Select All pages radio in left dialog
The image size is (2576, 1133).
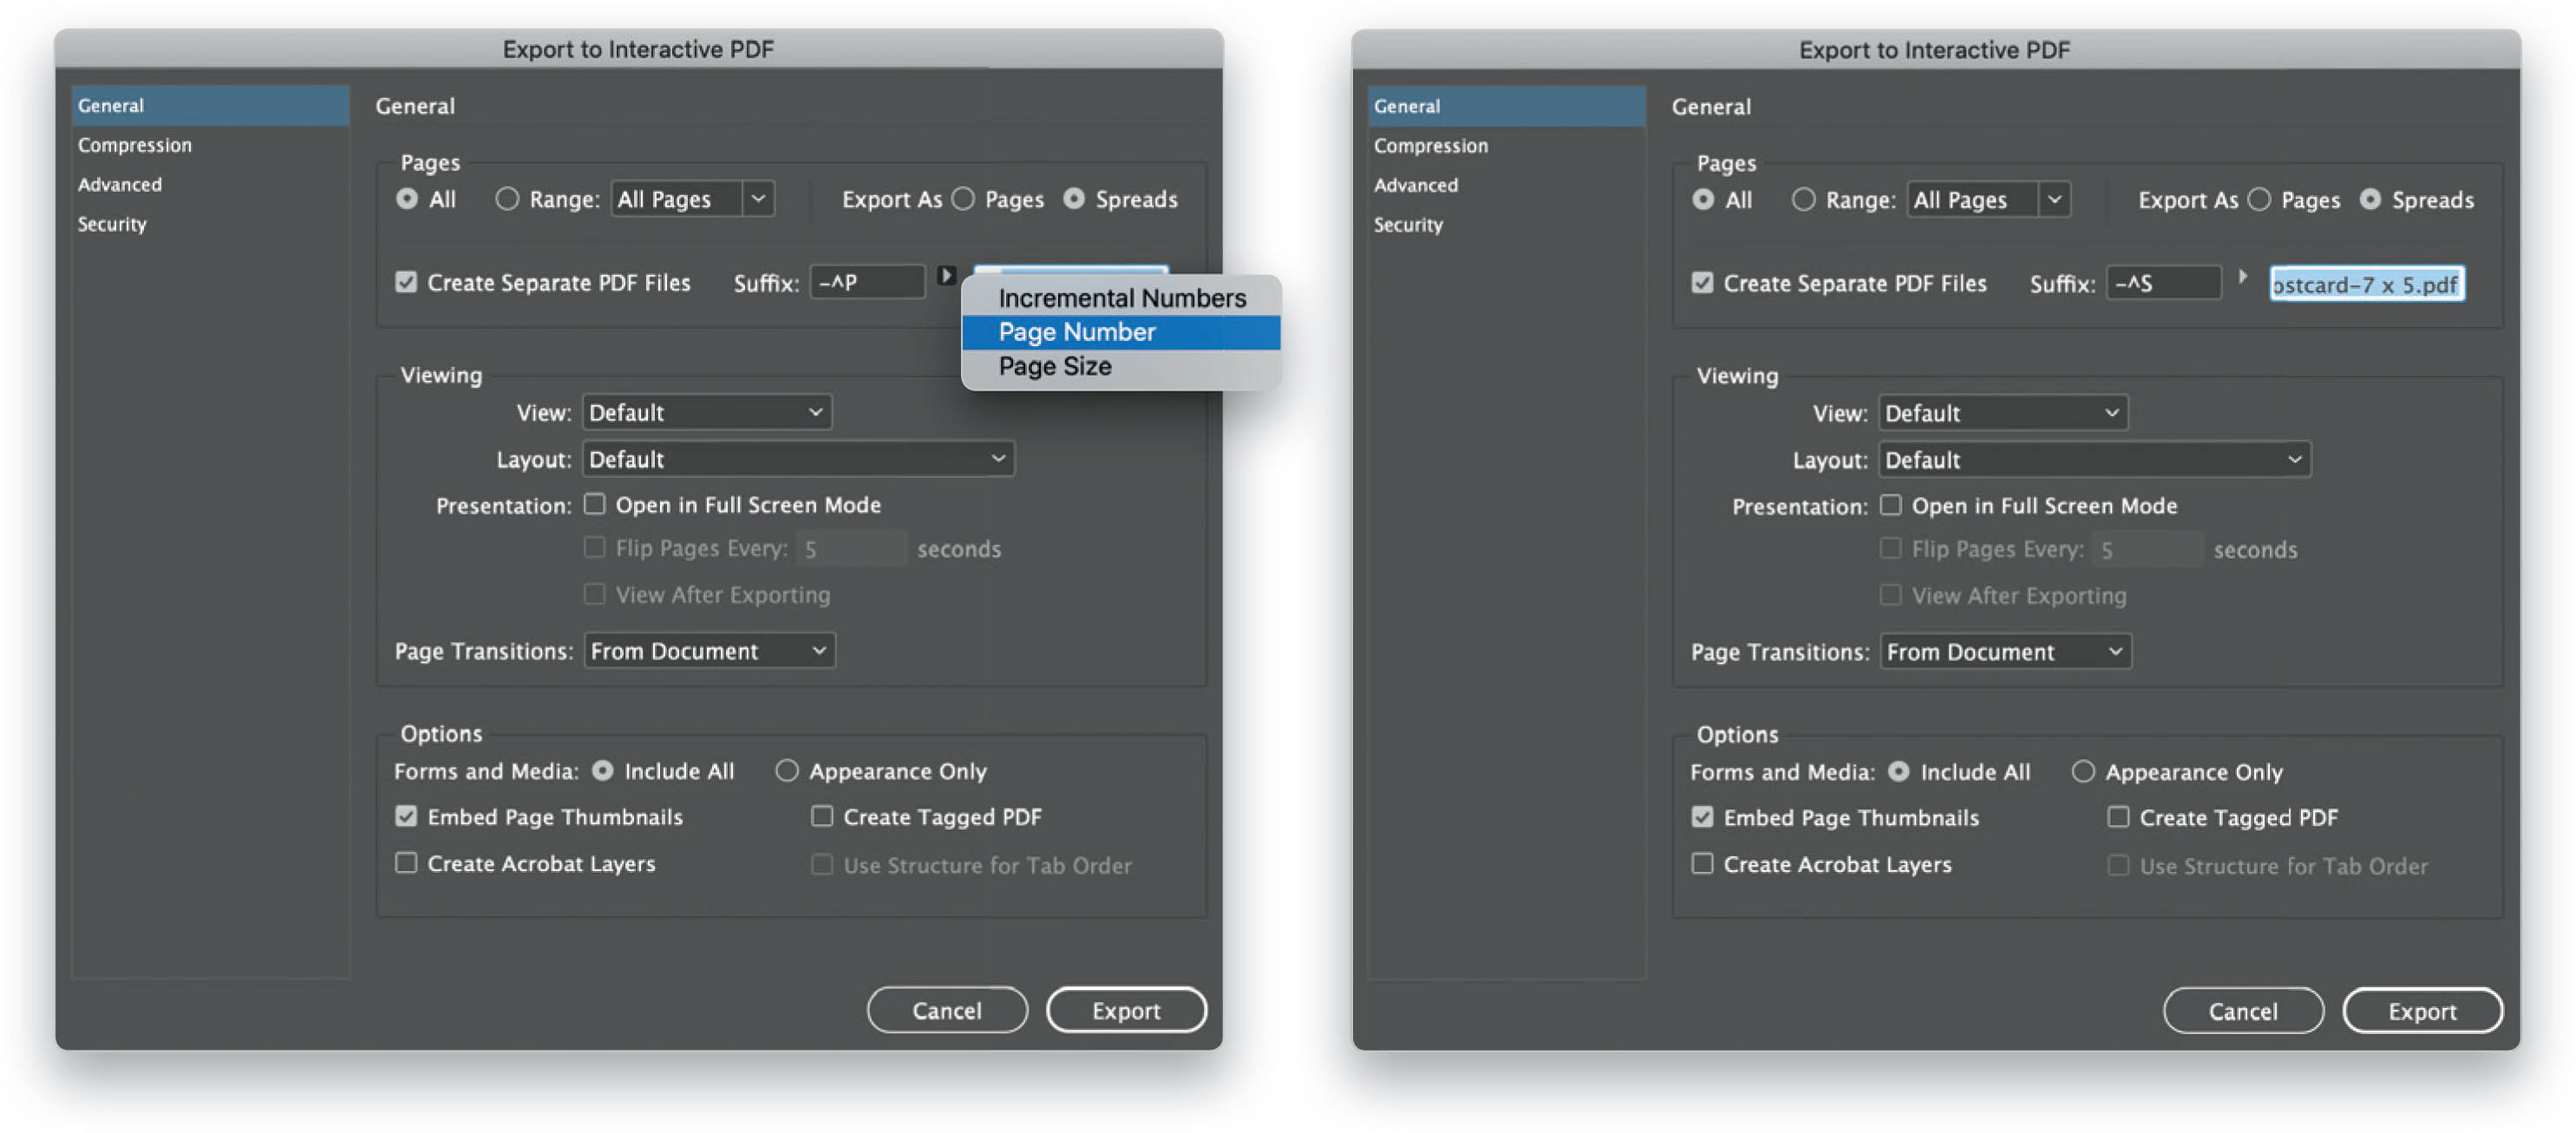click(407, 199)
